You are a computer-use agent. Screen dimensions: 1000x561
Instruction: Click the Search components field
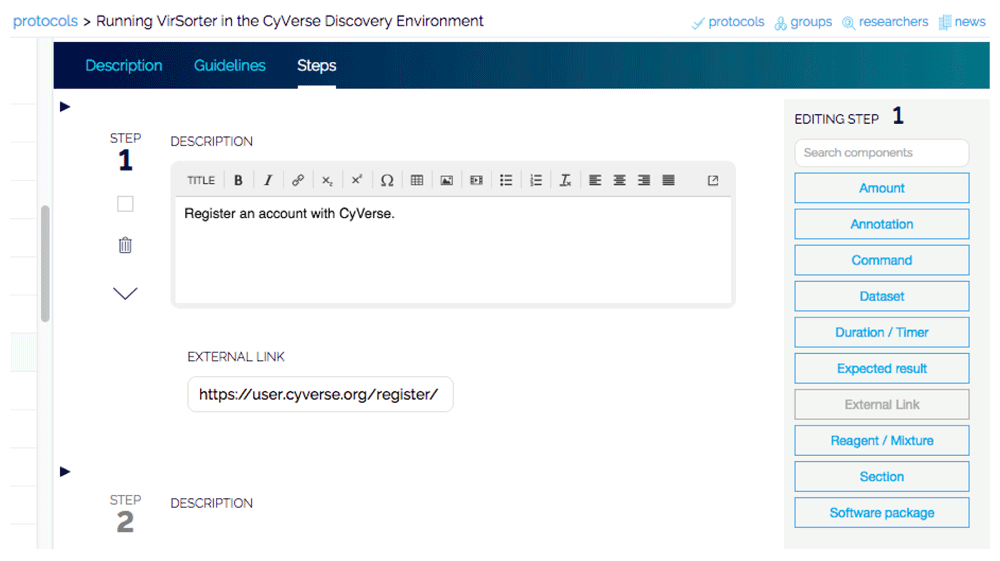[x=881, y=153]
